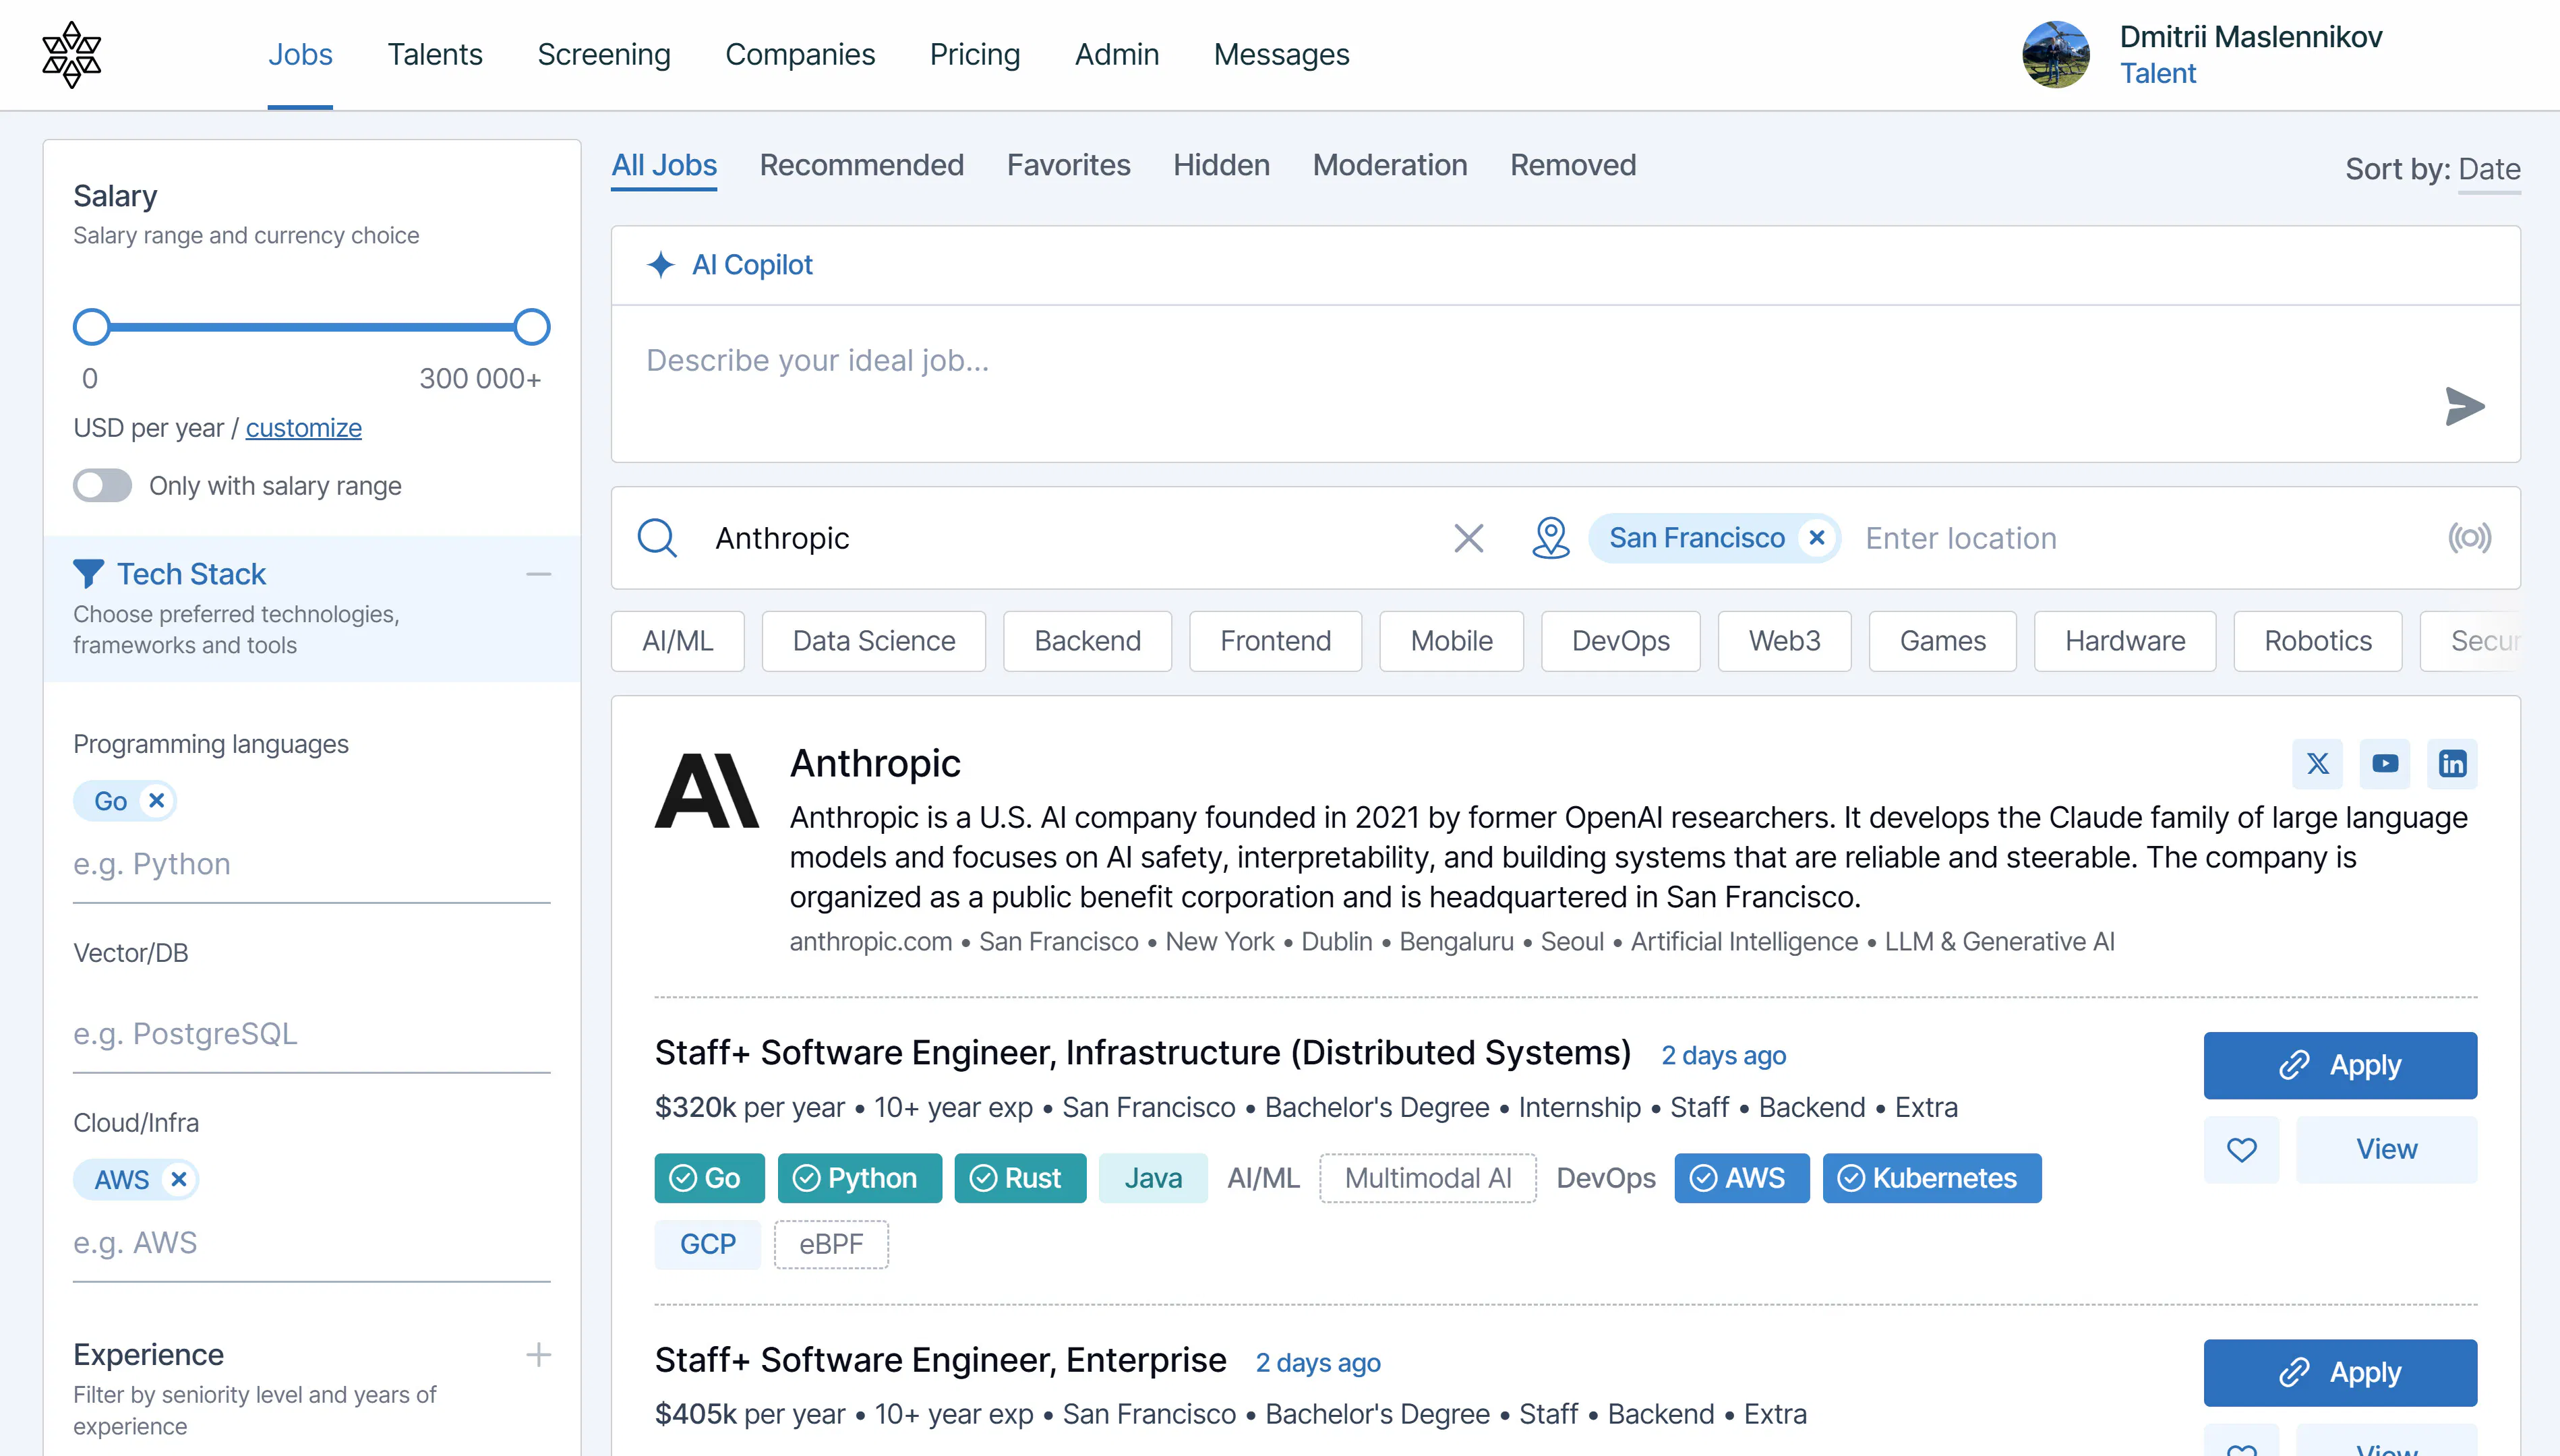Switch to the Recommended jobs tab

coord(861,165)
